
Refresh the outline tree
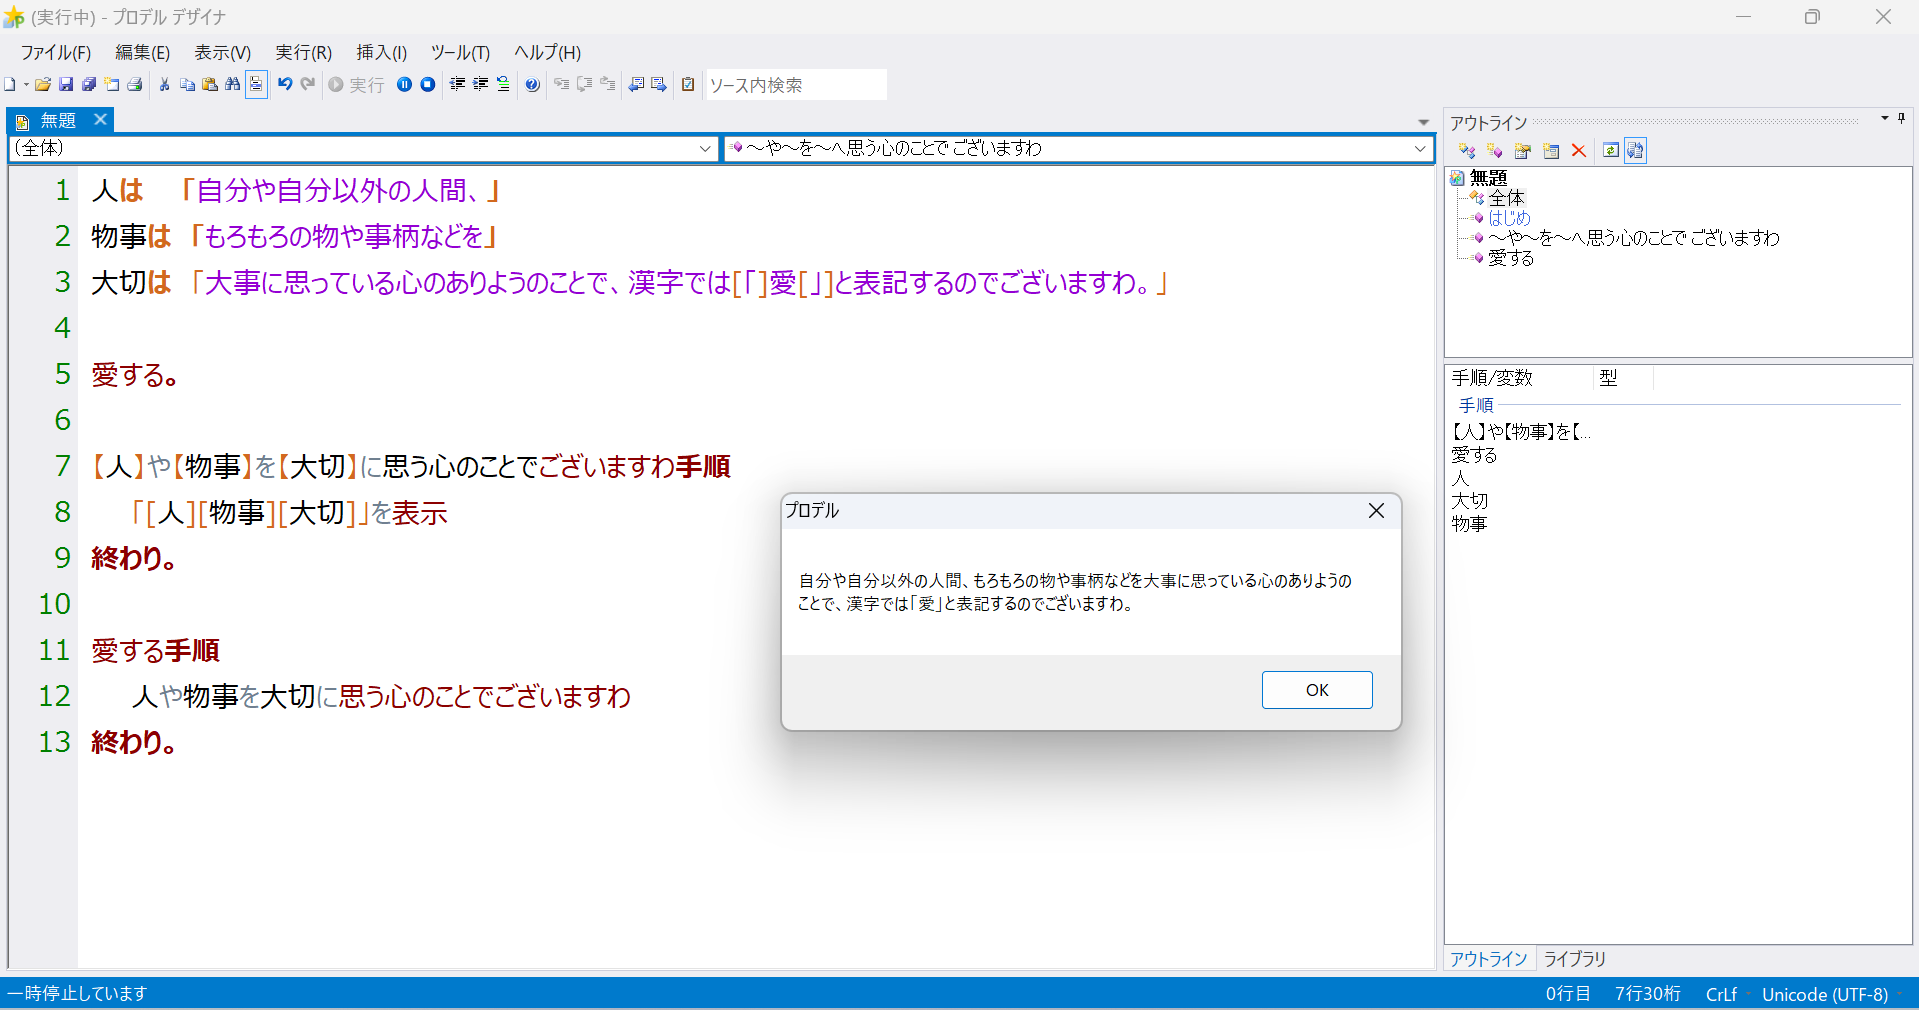point(1610,150)
